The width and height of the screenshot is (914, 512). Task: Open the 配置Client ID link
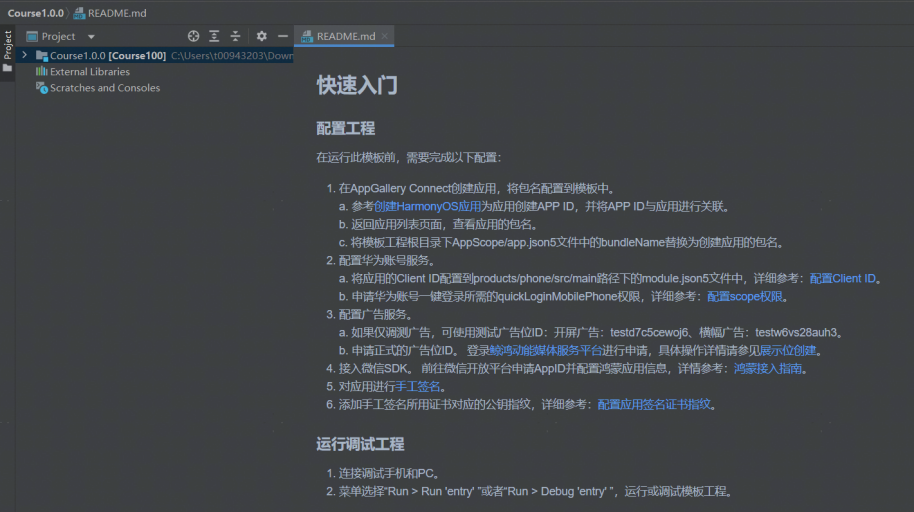(842, 278)
